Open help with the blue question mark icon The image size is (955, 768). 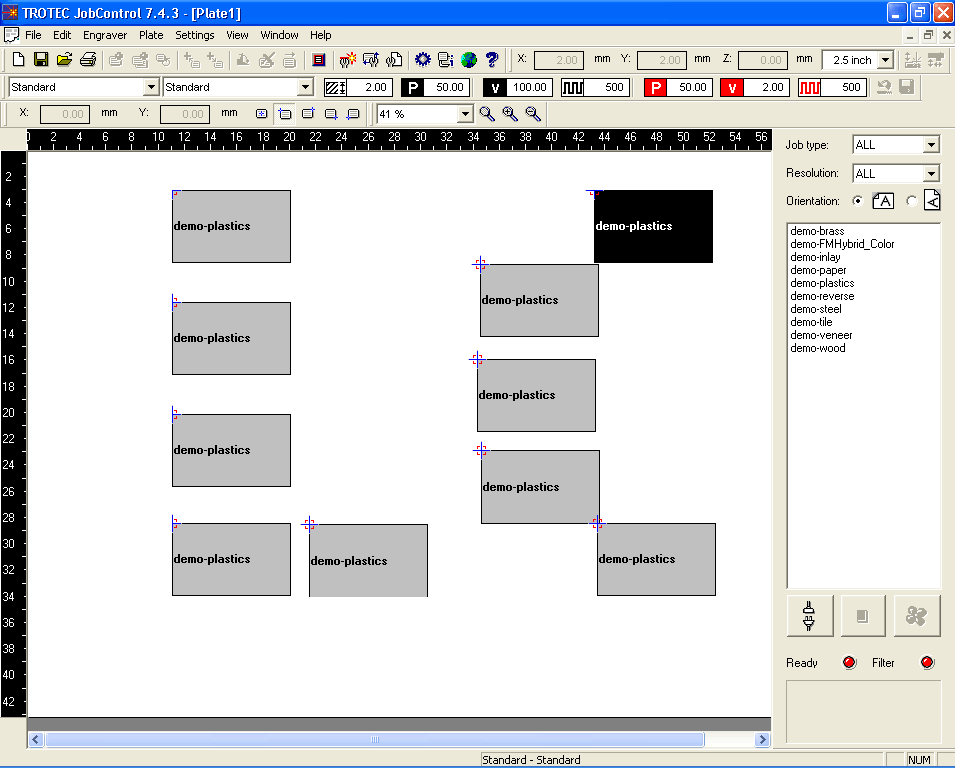(x=492, y=60)
